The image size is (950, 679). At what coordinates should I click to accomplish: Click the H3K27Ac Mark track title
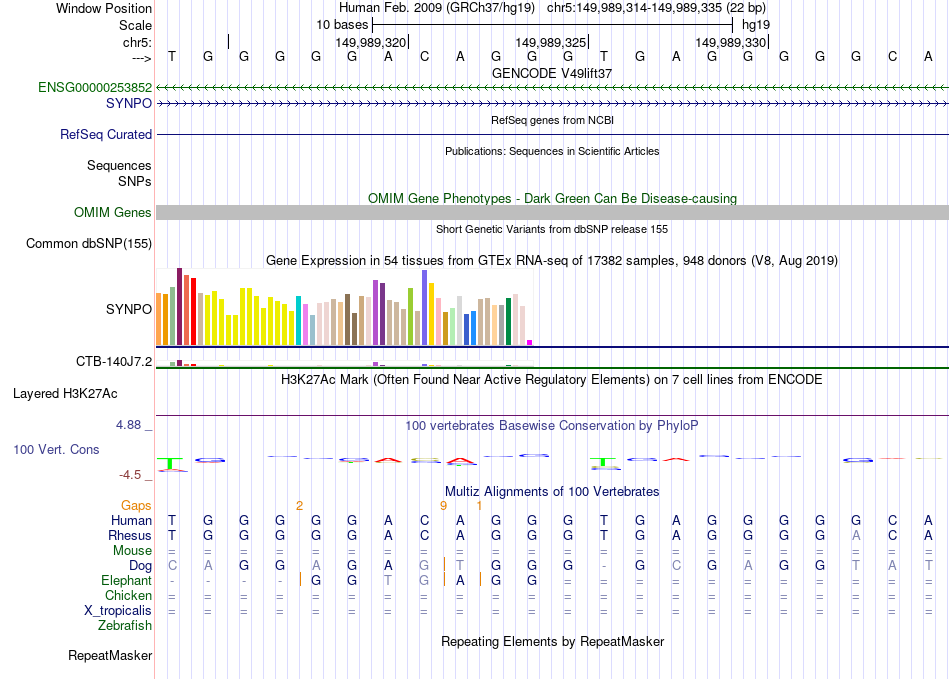coord(552,380)
